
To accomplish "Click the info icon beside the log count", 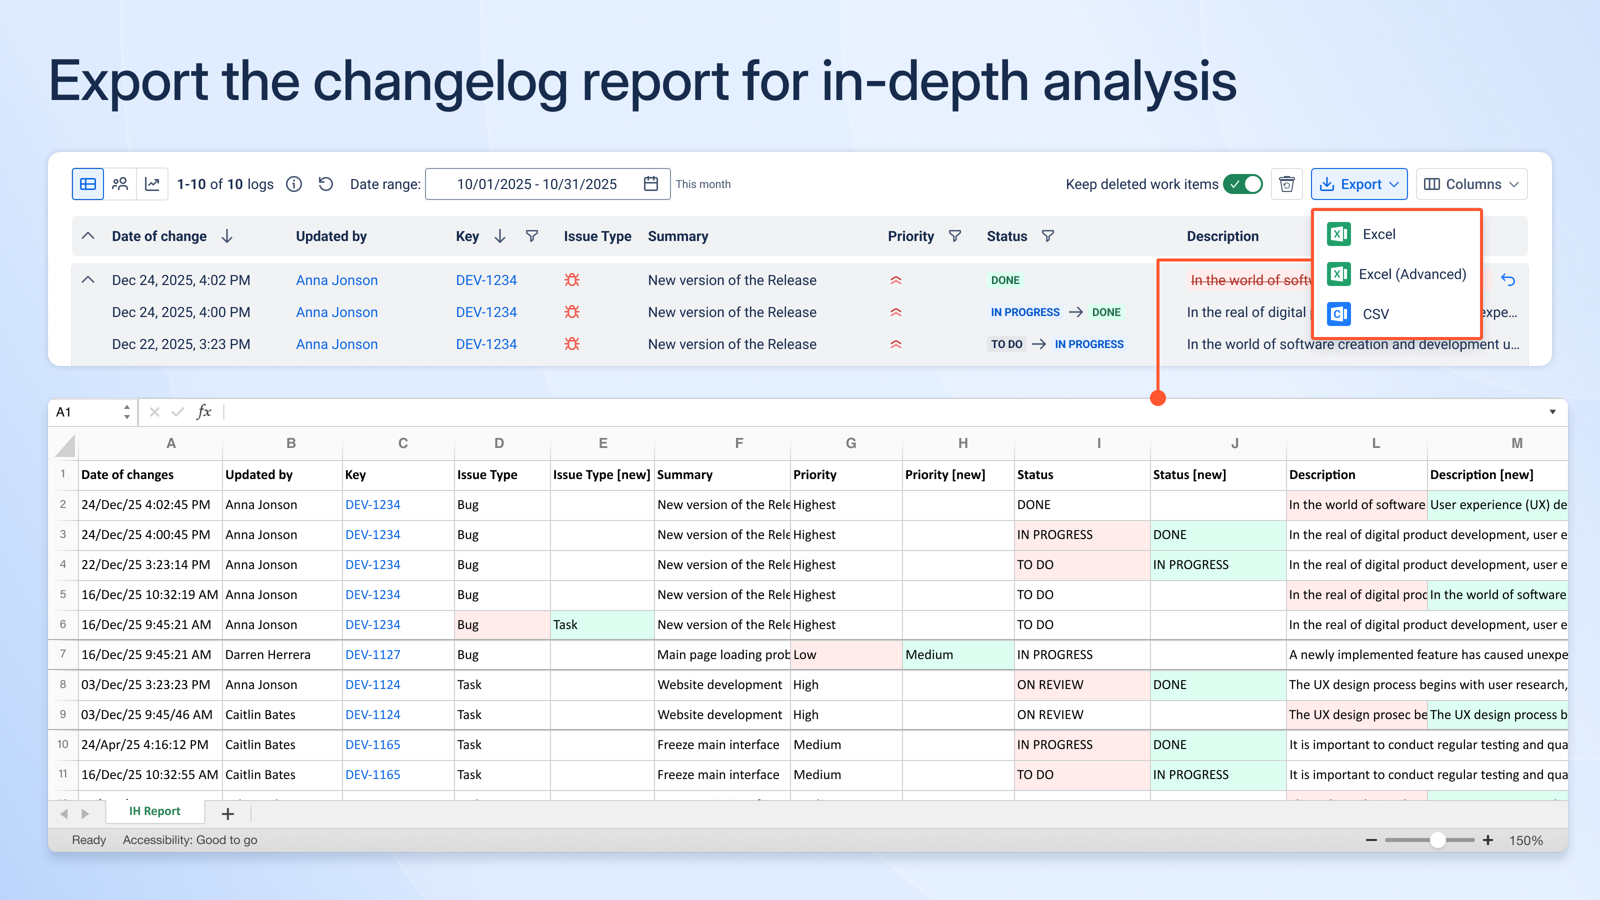I will (293, 184).
